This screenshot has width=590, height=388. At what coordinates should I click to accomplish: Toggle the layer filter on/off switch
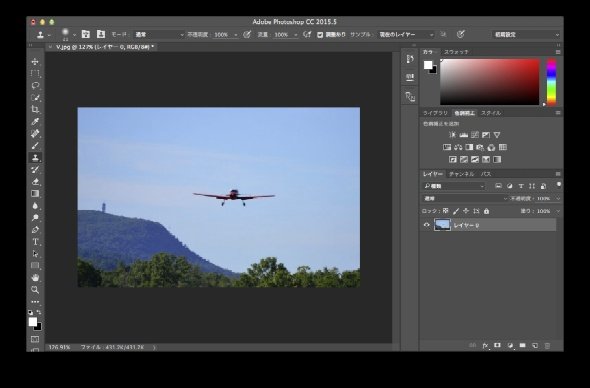pyautogui.click(x=559, y=184)
